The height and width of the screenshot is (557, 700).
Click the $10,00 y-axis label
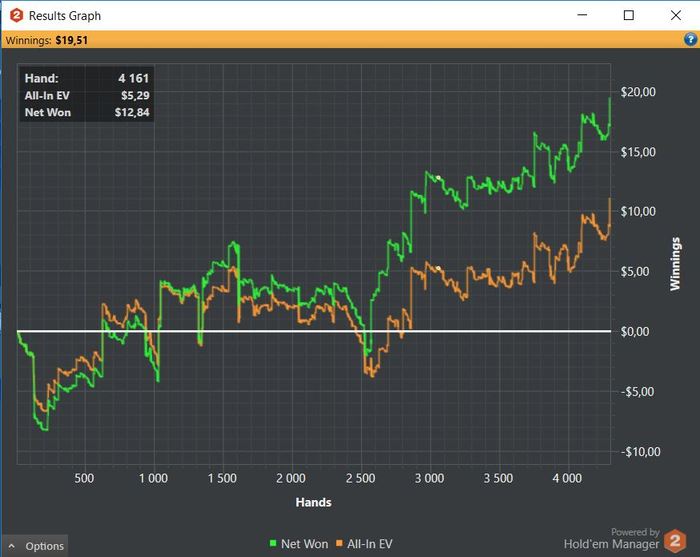tap(638, 211)
